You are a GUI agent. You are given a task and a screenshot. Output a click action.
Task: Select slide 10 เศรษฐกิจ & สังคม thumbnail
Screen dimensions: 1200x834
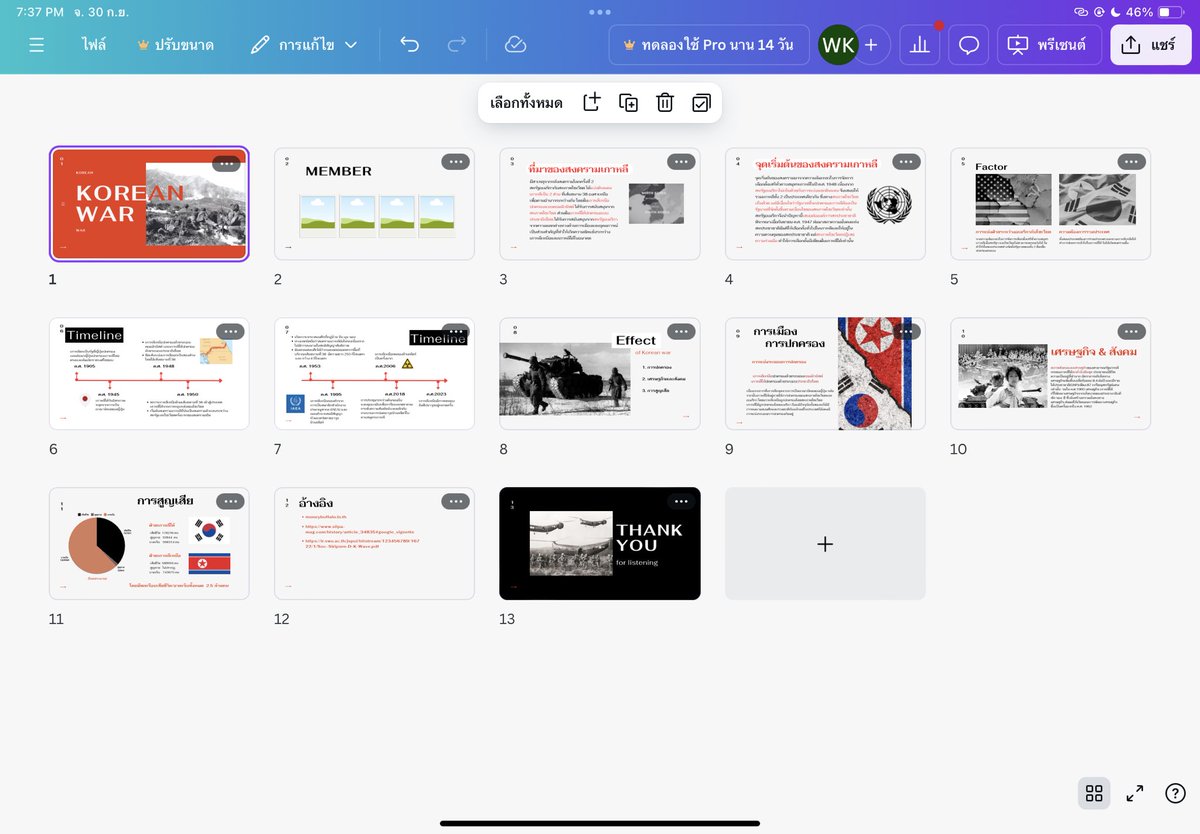click(x=1050, y=374)
